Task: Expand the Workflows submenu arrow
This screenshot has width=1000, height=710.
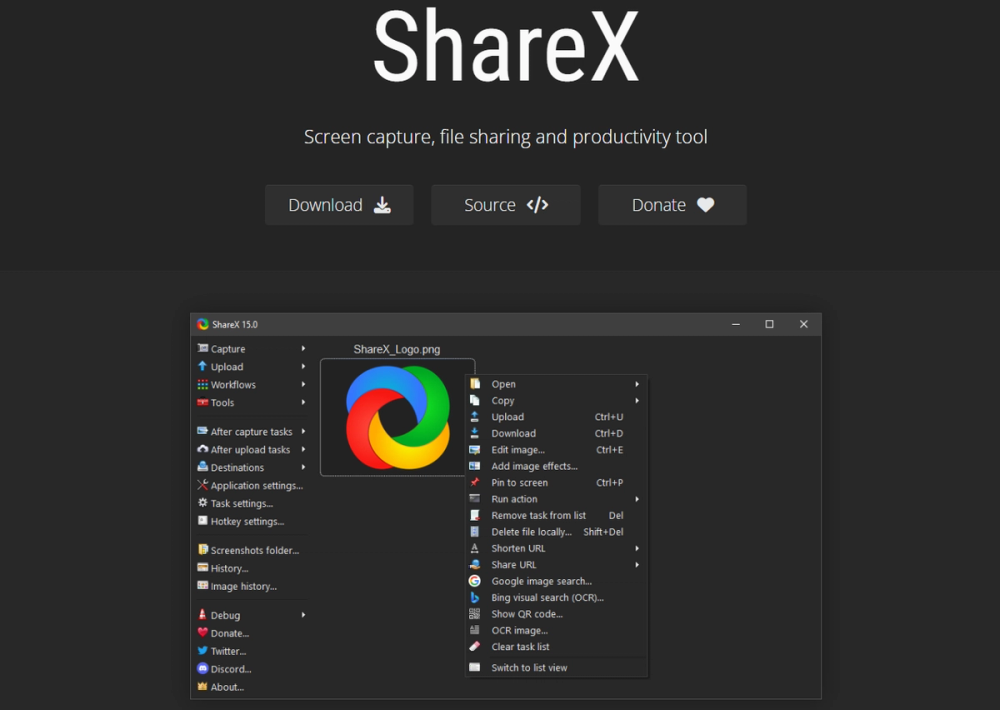Action: pos(304,384)
